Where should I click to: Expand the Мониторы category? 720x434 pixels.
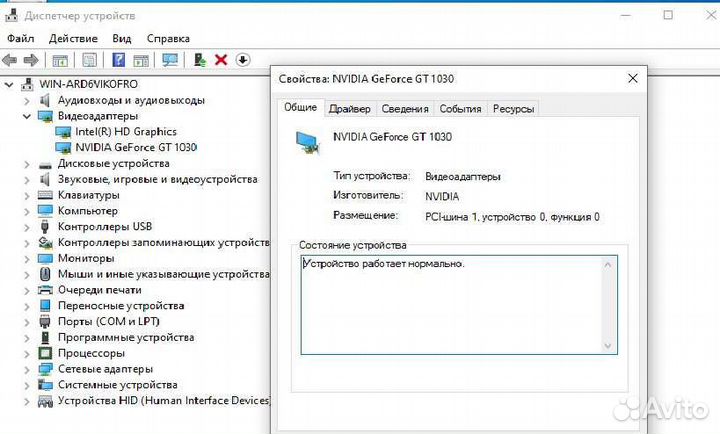27,259
